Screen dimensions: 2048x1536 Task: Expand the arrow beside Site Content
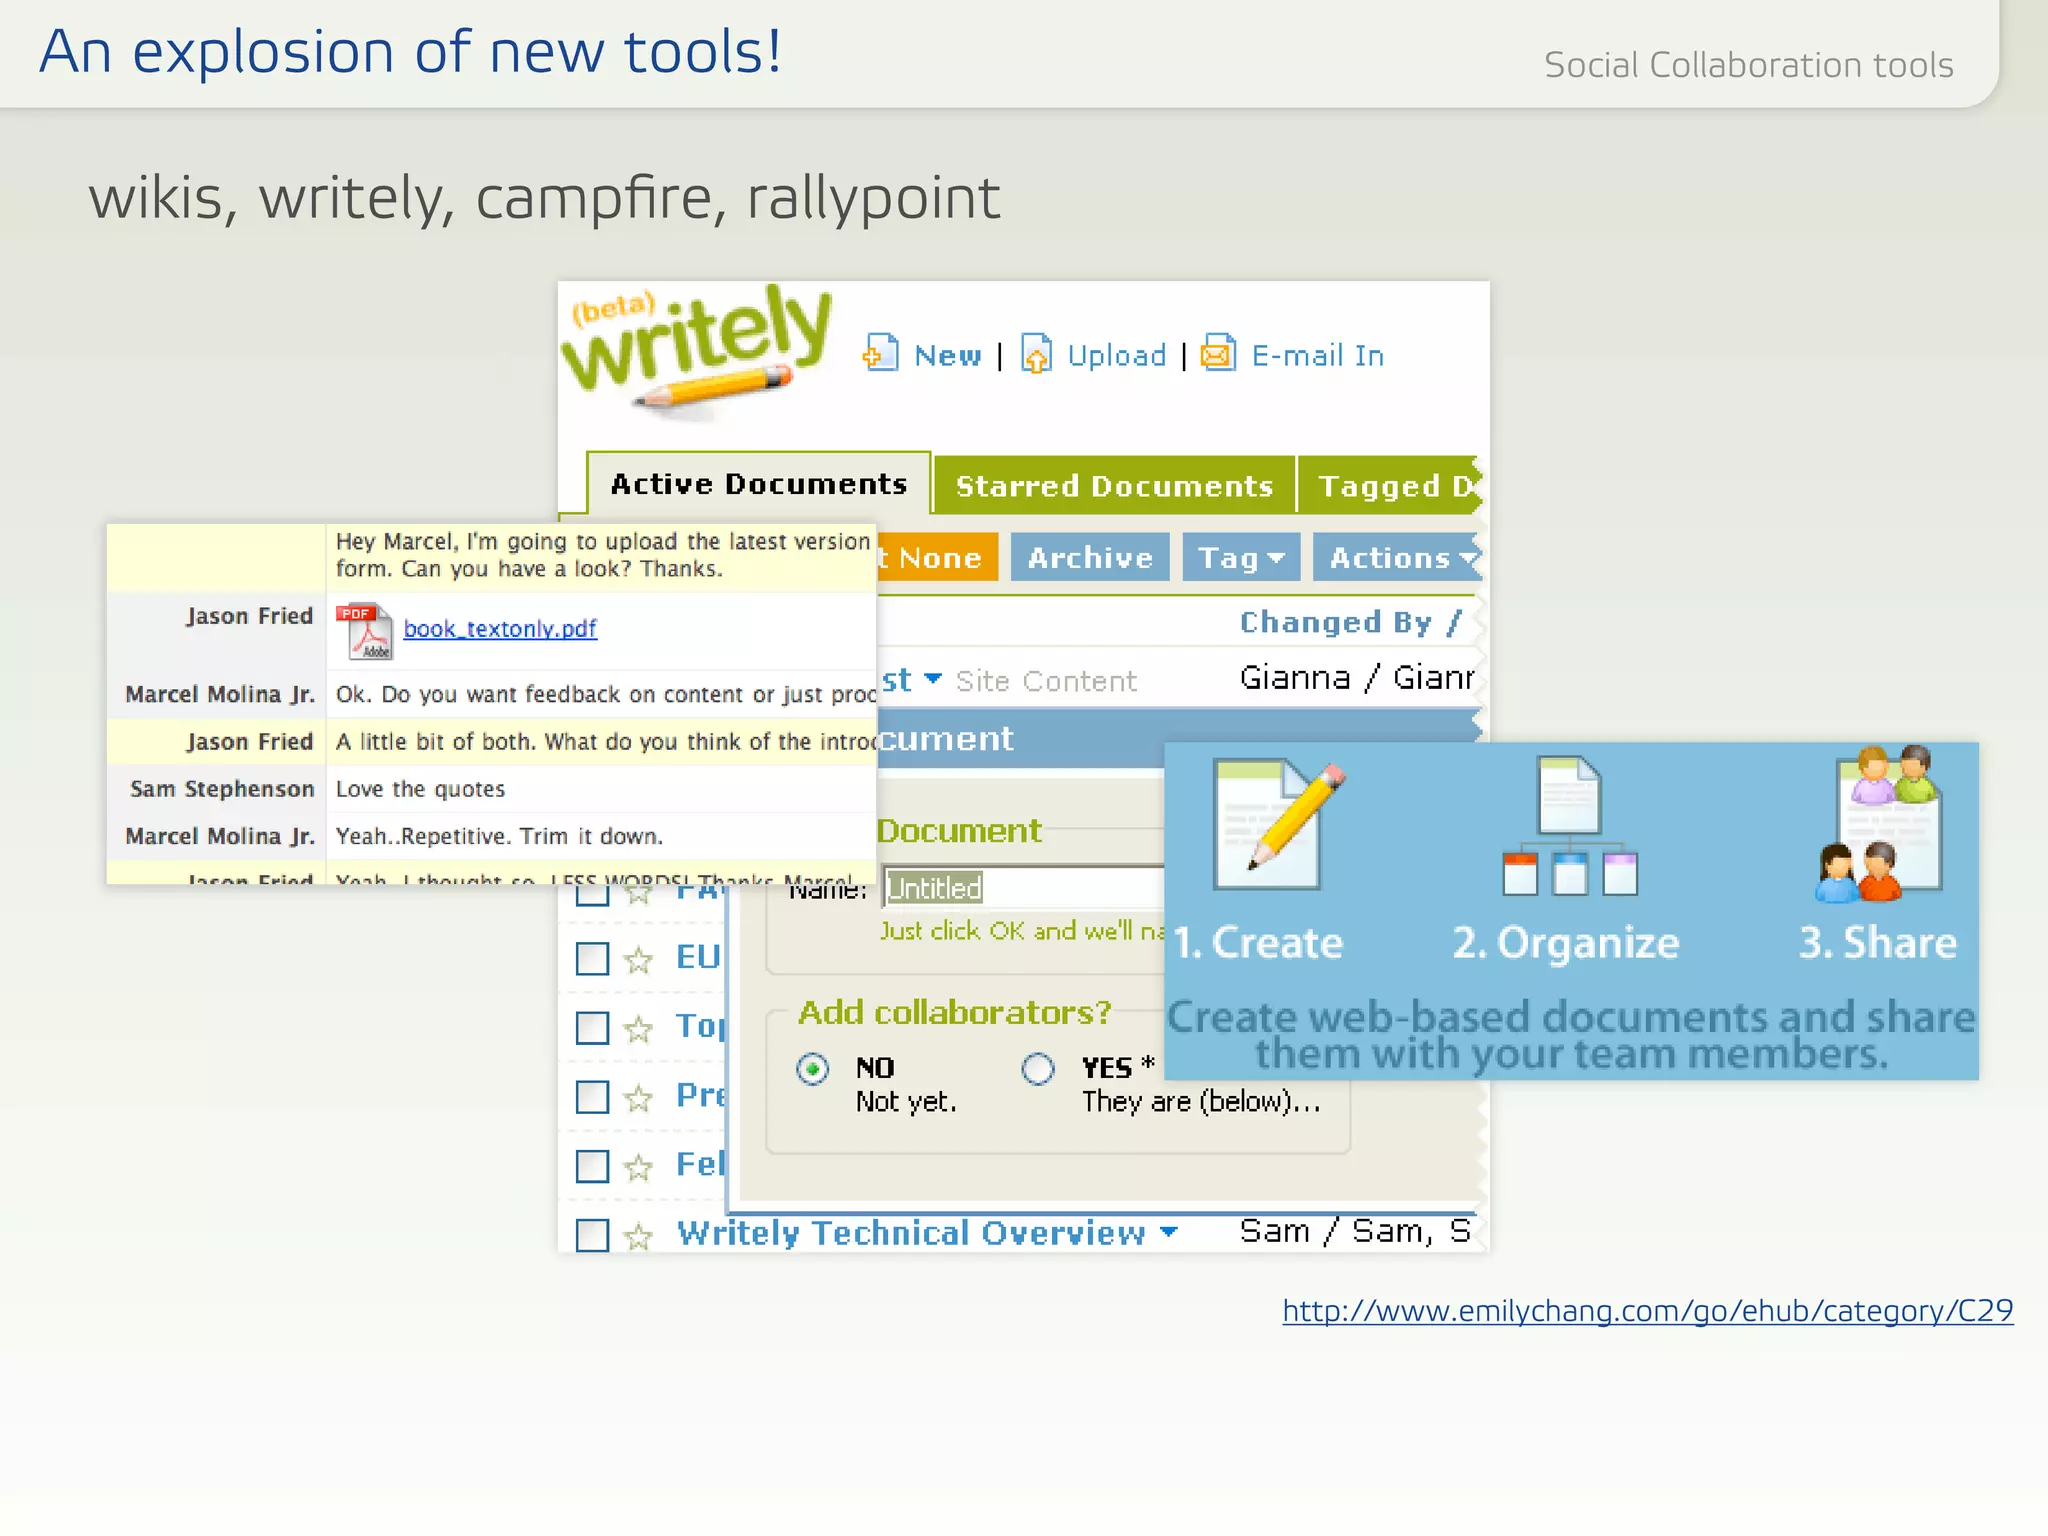point(933,679)
